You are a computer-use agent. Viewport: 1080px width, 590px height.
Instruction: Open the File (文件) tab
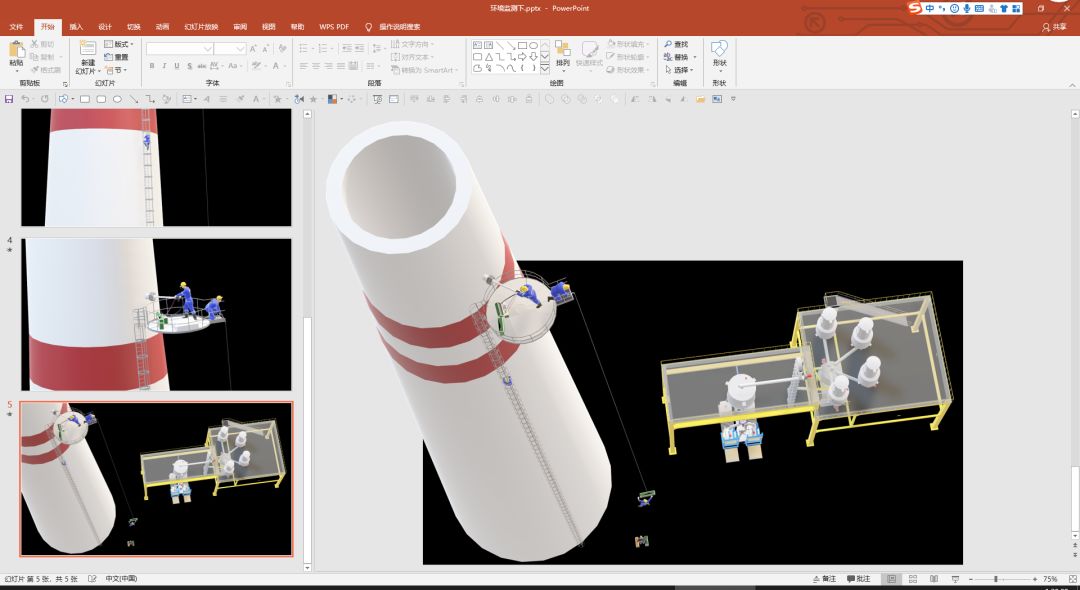tap(17, 27)
